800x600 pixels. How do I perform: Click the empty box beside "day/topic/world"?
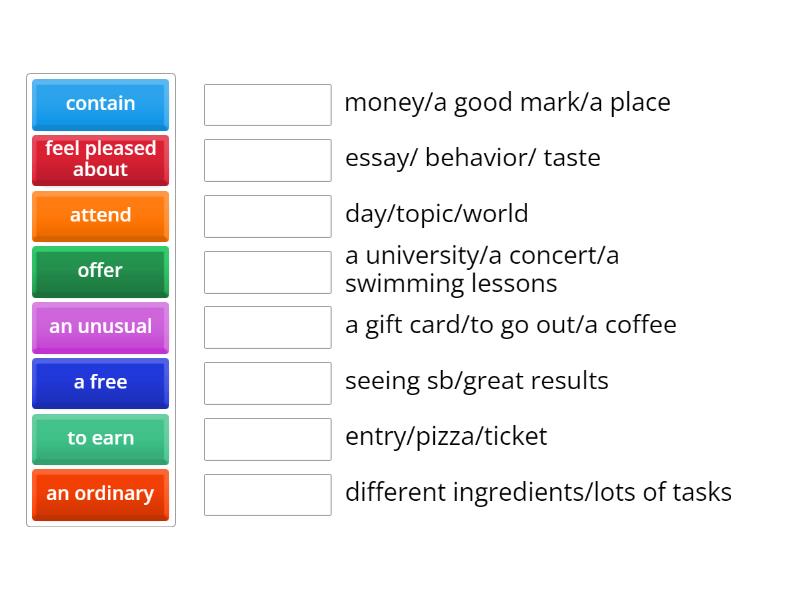point(267,215)
